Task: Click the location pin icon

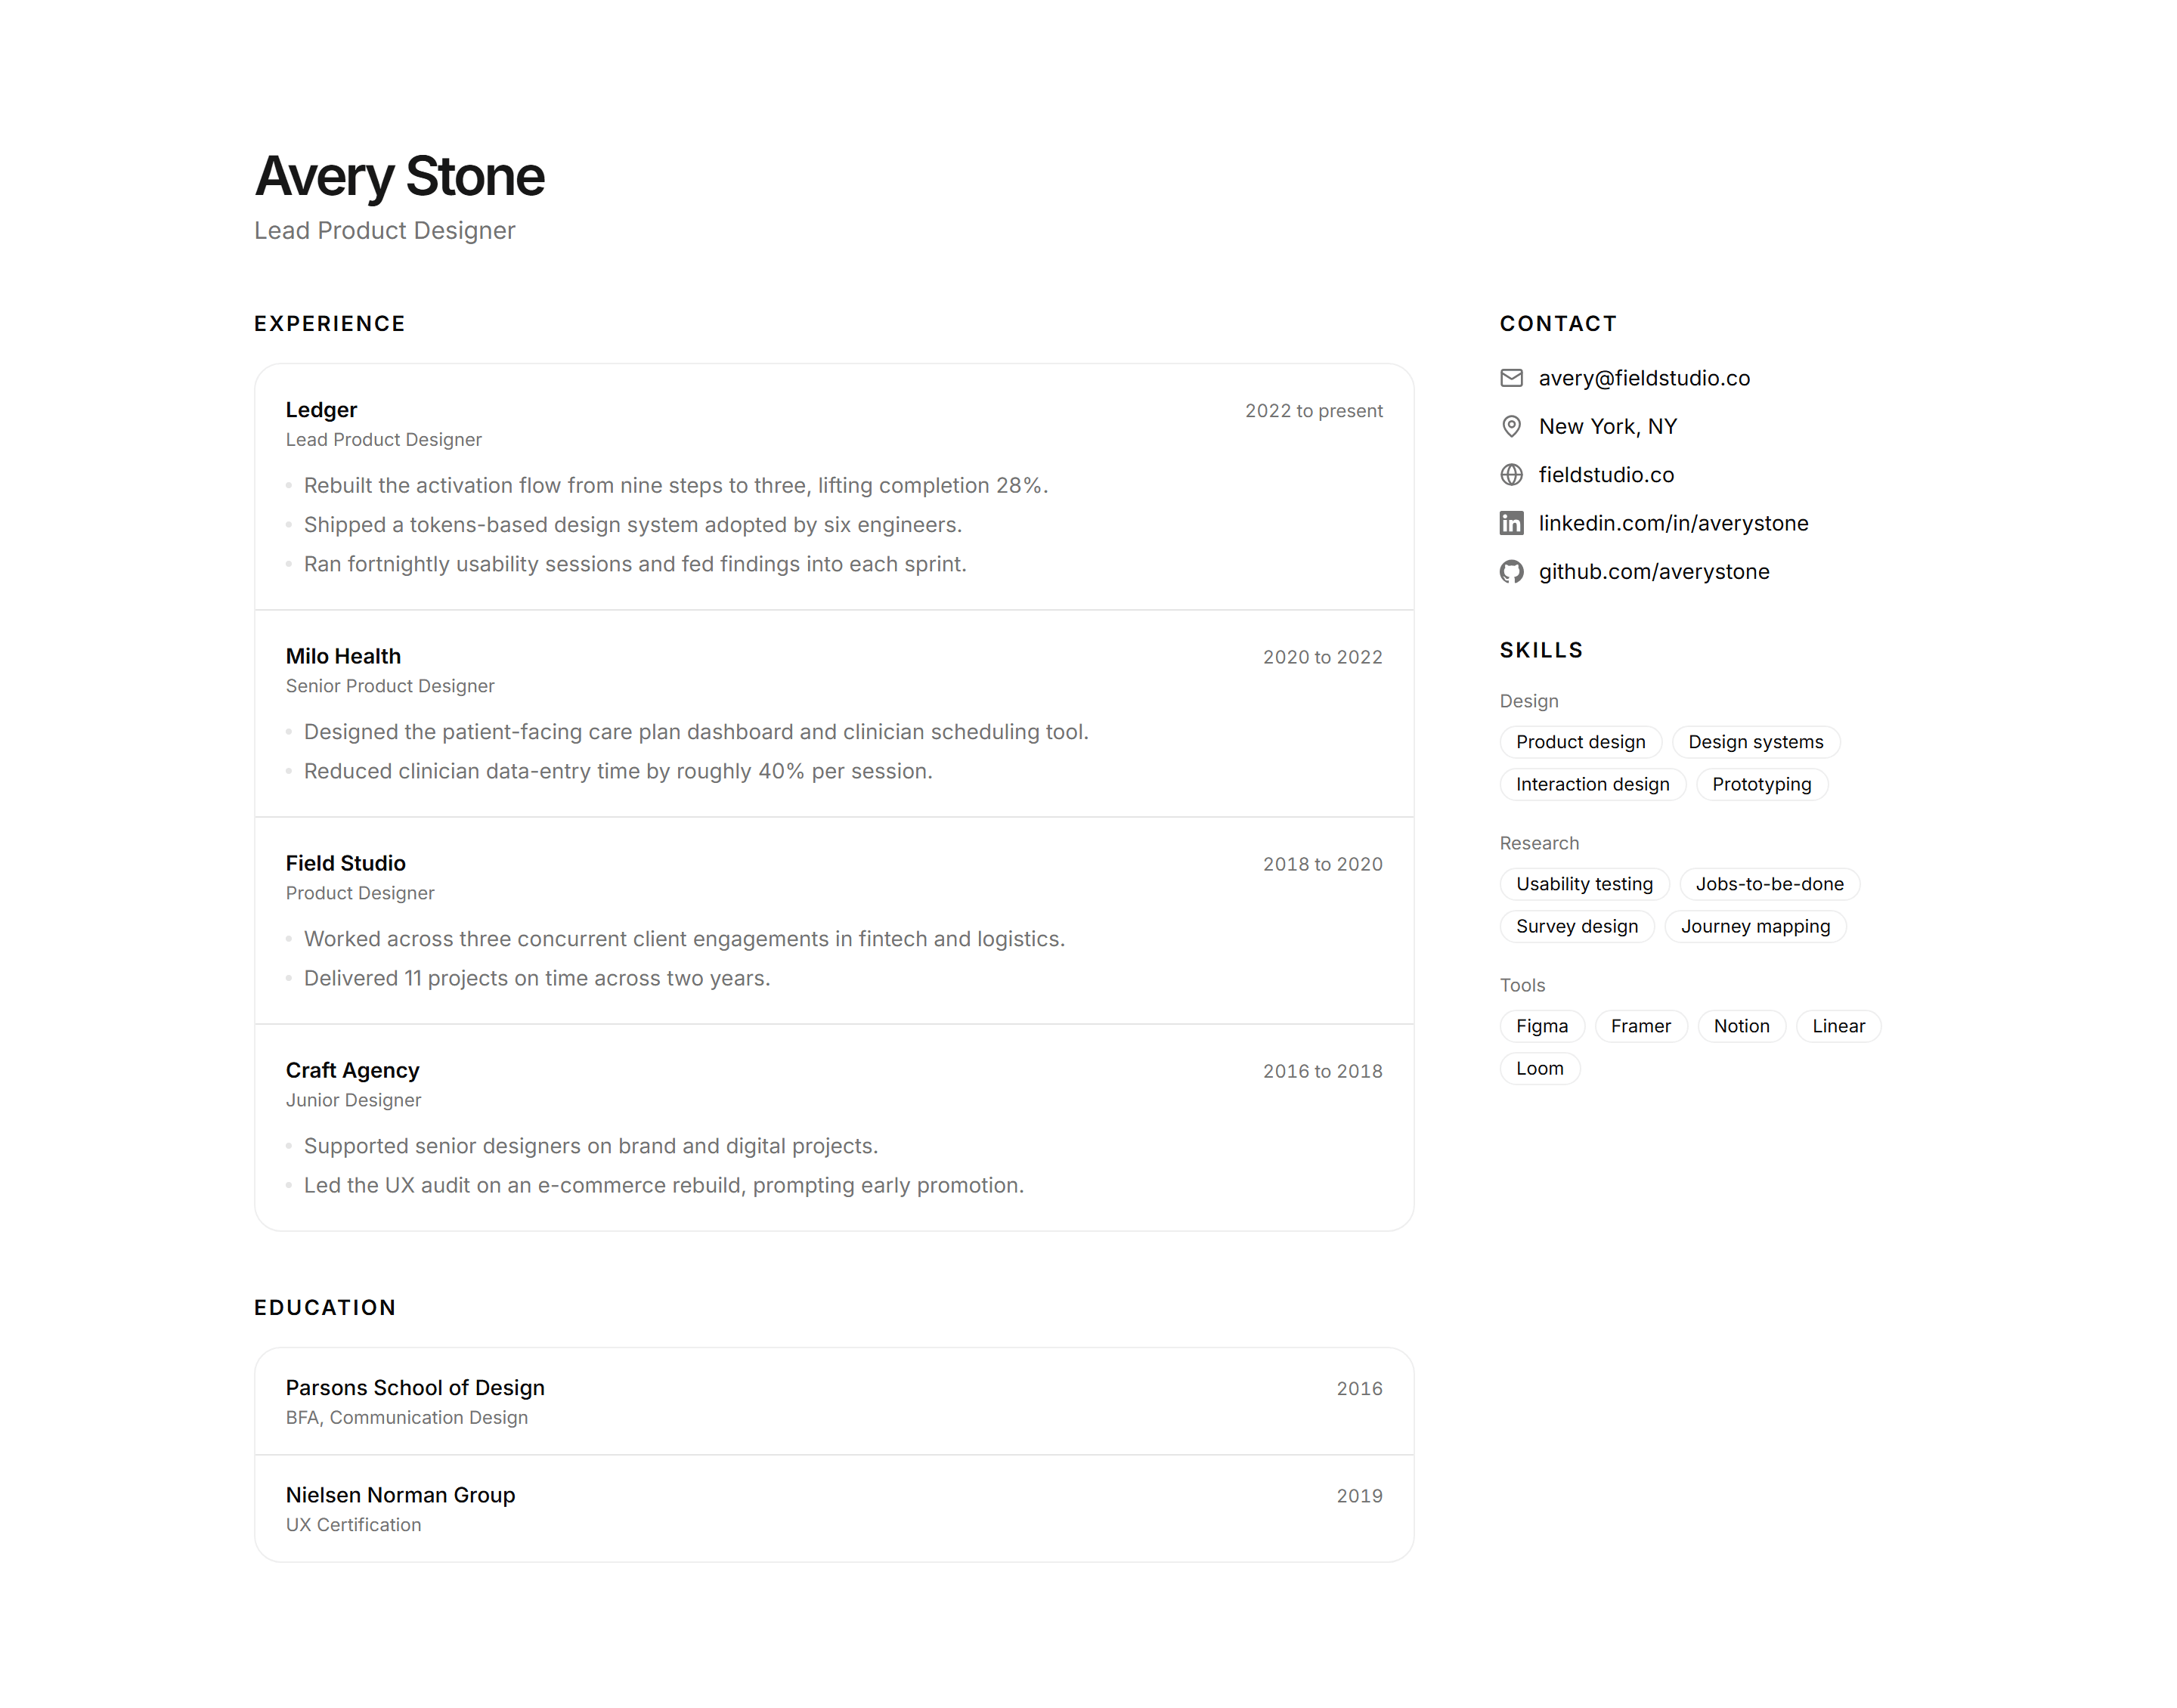Action: [x=1511, y=426]
